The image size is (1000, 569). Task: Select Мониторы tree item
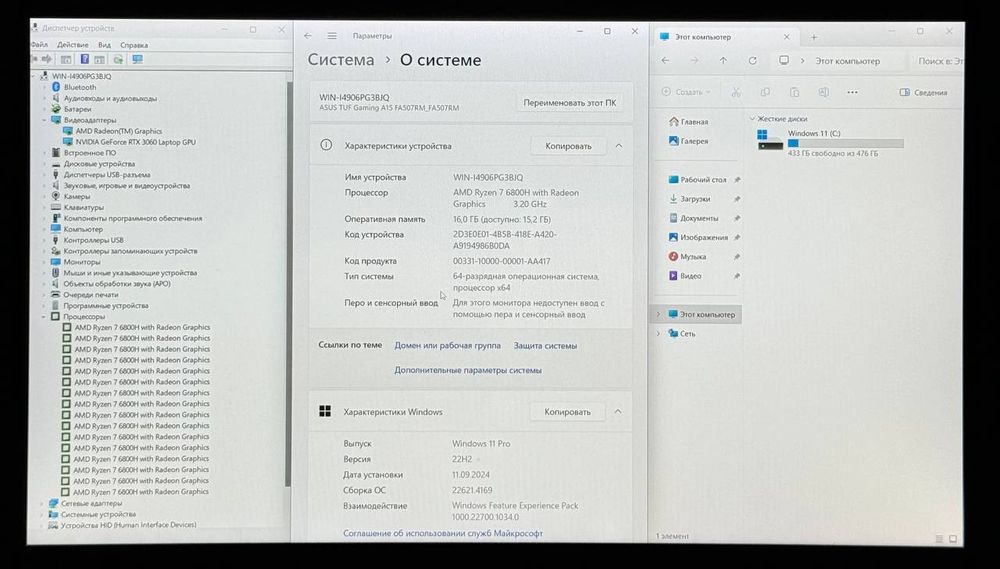click(x=81, y=262)
